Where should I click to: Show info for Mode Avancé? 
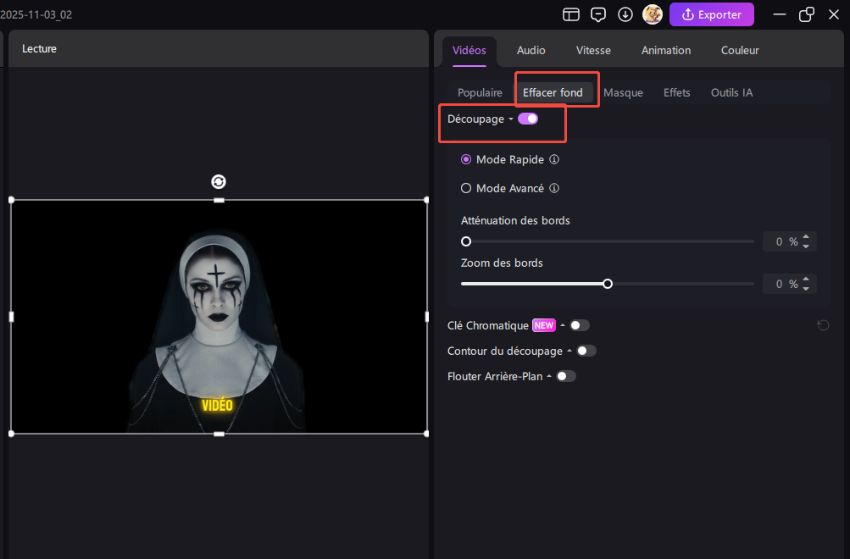point(554,188)
